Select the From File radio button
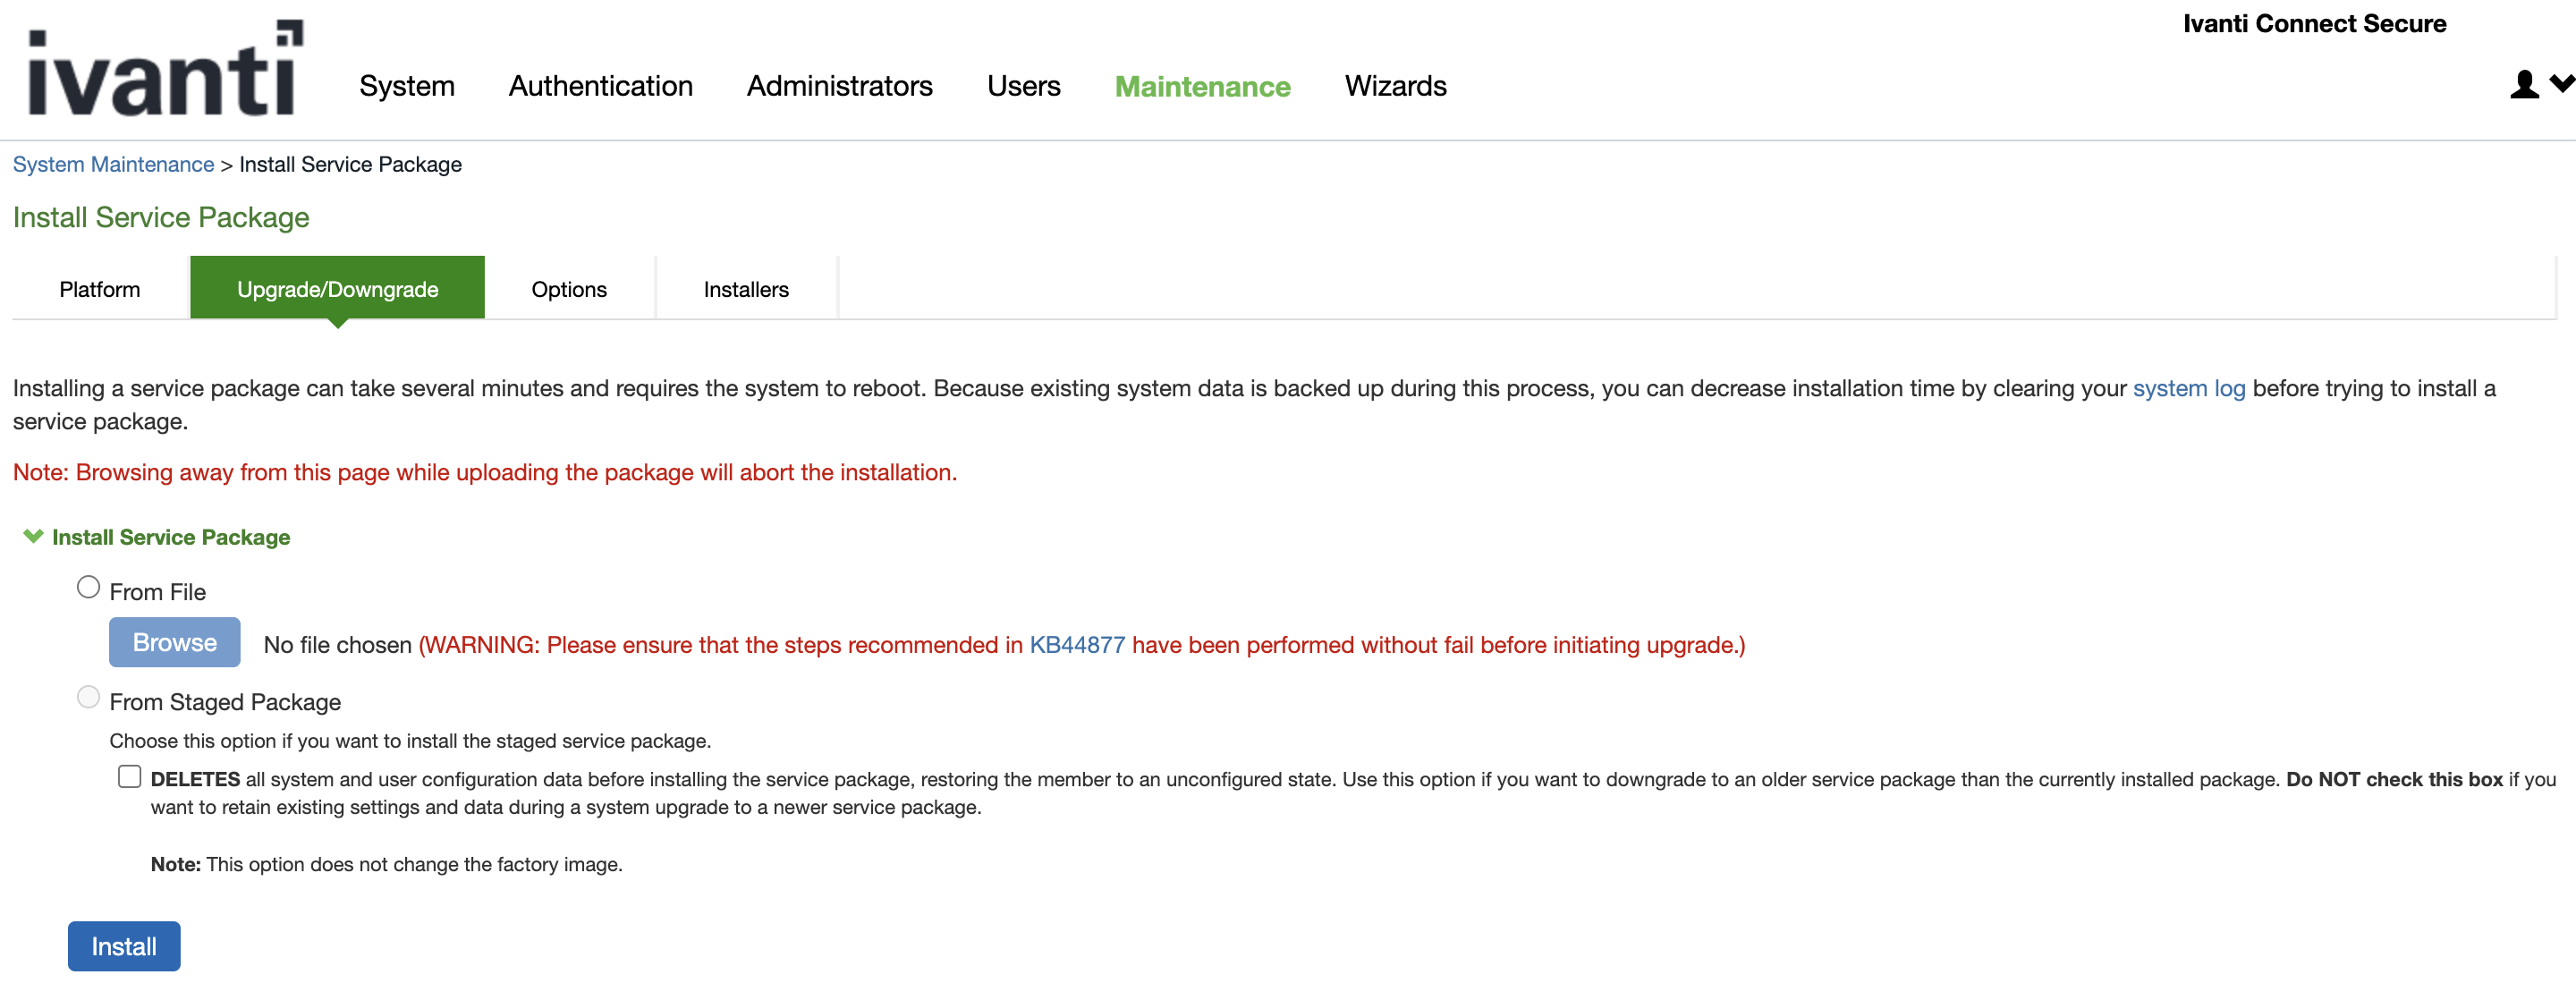 click(x=89, y=588)
